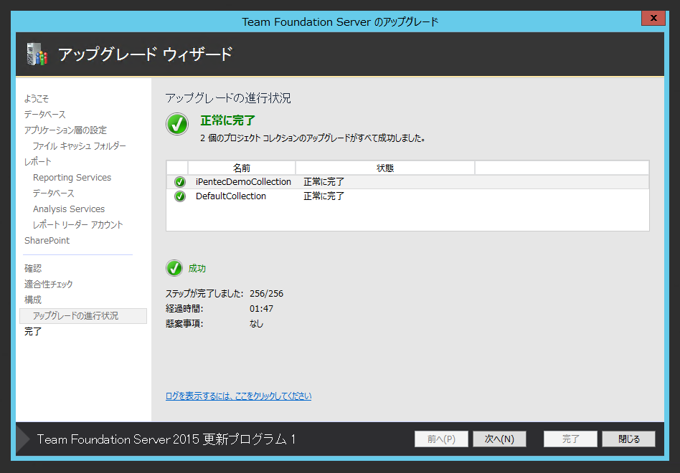The height and width of the screenshot is (473, 680).
Task: Click the アップグレード ウィザード header title
Action: click(145, 55)
